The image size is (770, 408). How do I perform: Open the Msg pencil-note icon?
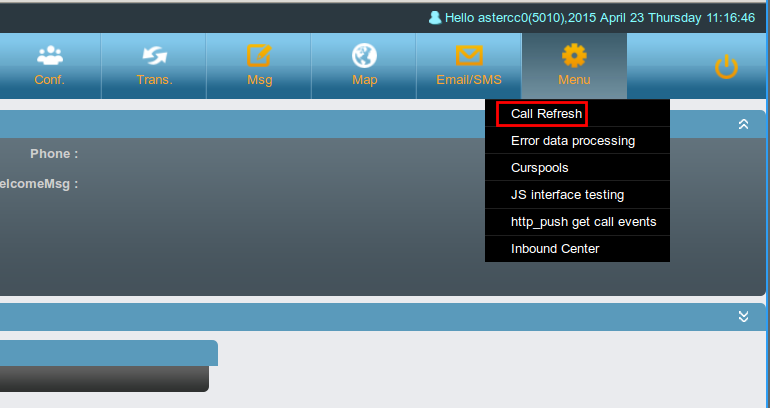[x=259, y=56]
